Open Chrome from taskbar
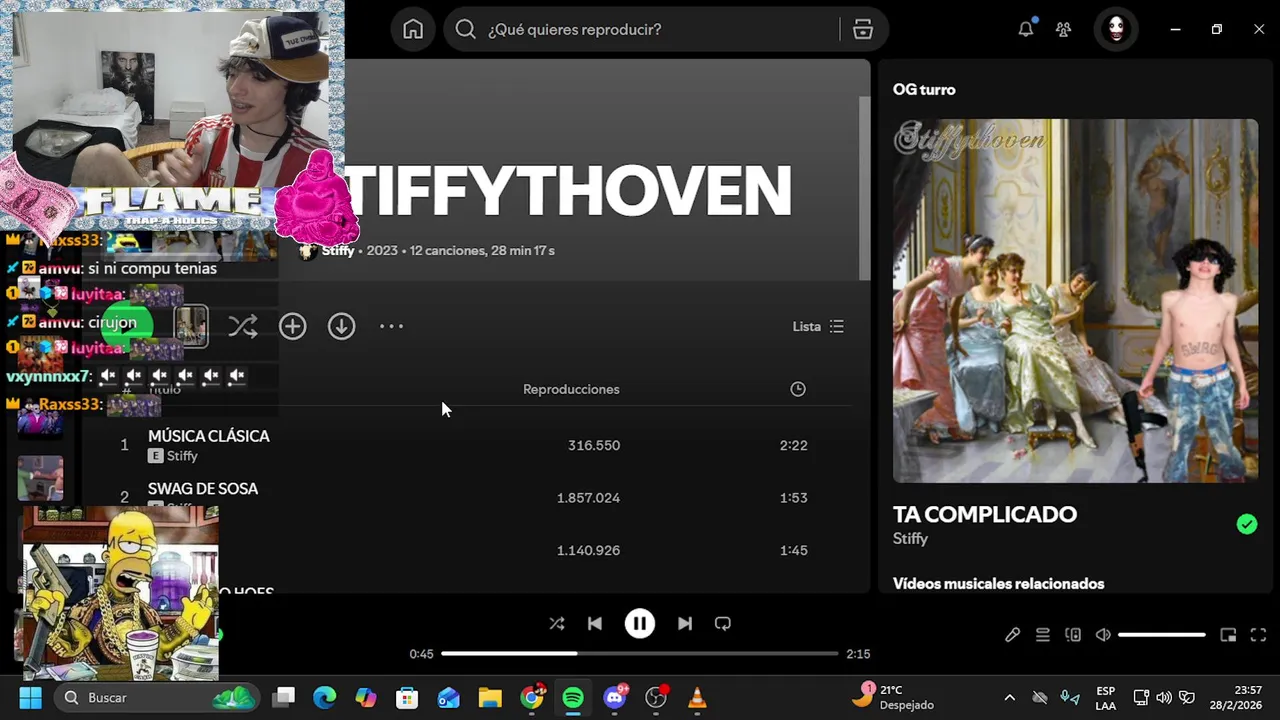The width and height of the screenshot is (1280, 720). pos(532,697)
